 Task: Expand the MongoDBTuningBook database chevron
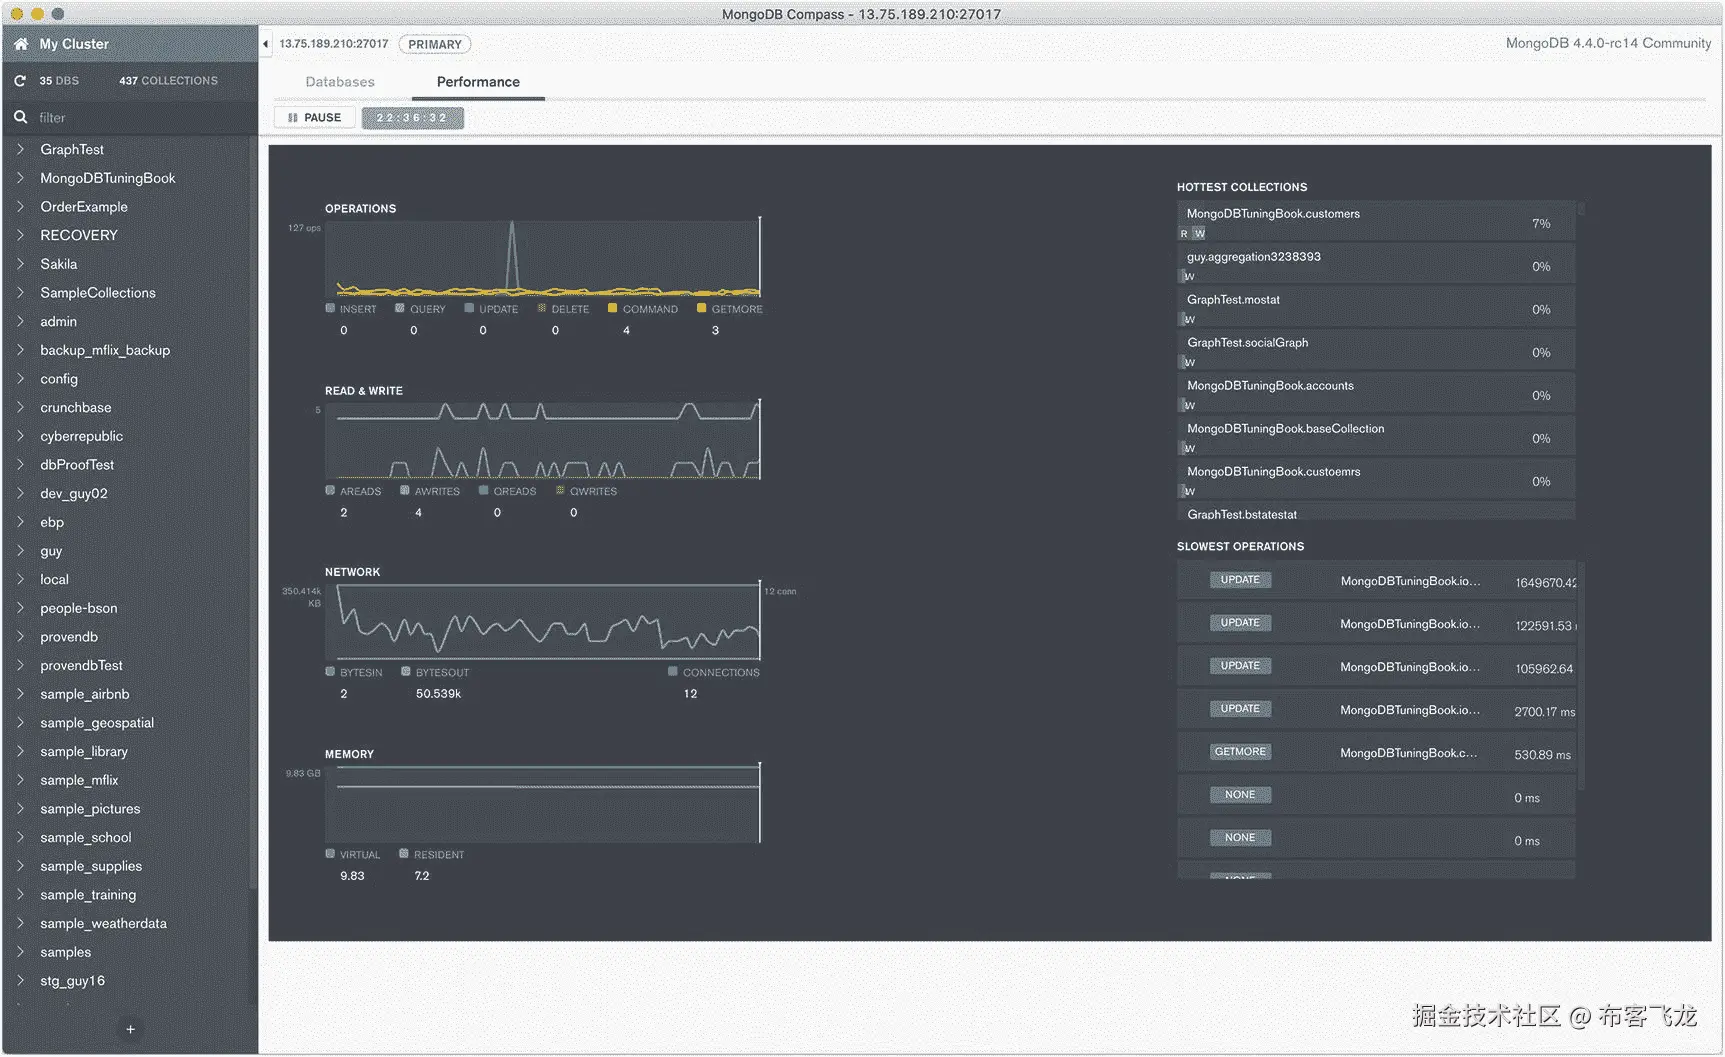[20, 178]
